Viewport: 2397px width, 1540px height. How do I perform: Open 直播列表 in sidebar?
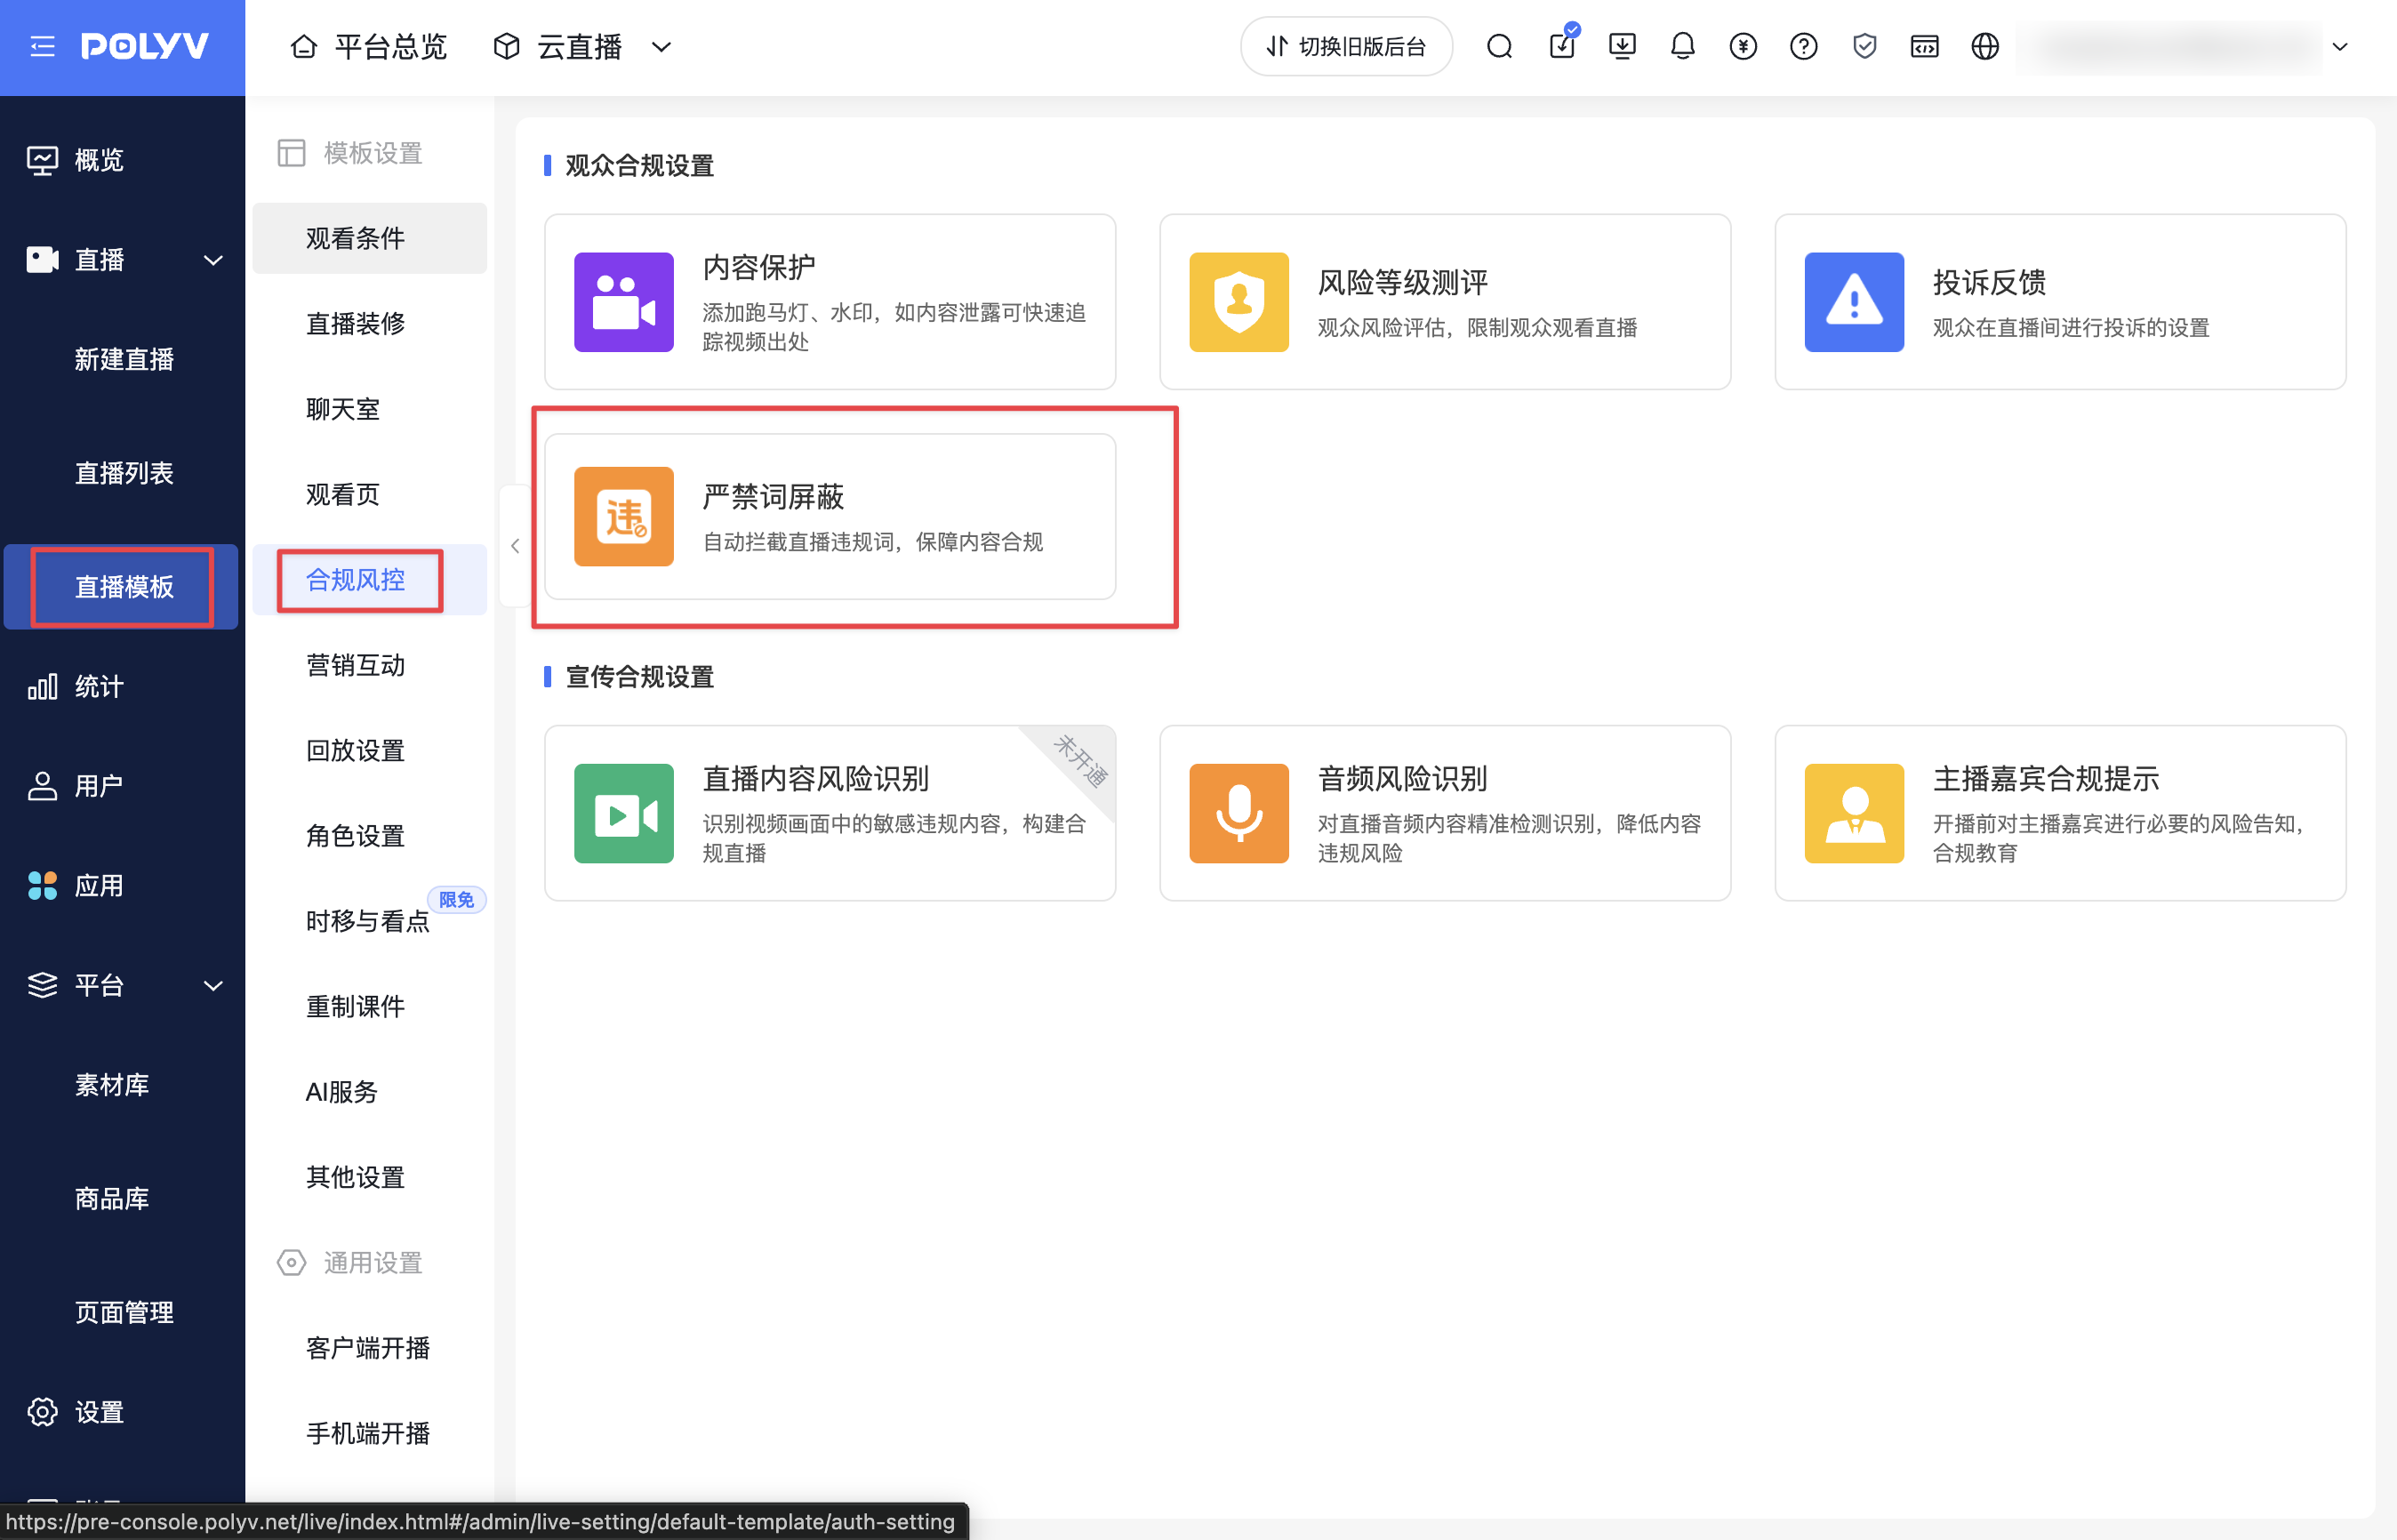pos(124,473)
